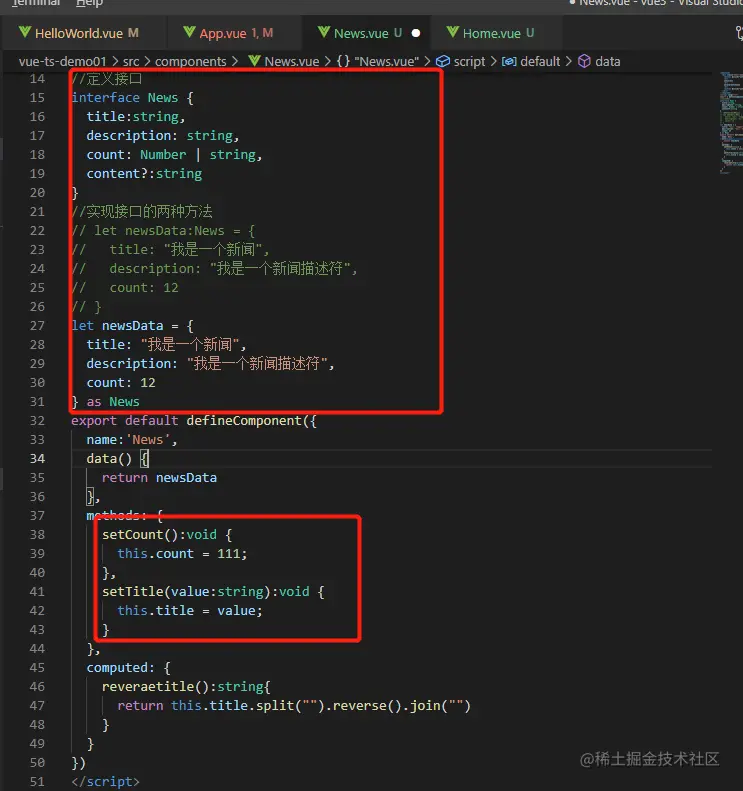Click the split reverse join return line
743x791 pixels.
(294, 705)
